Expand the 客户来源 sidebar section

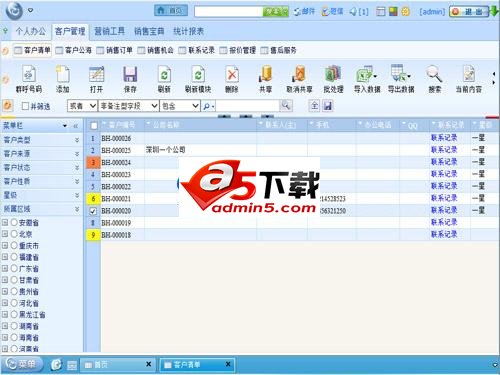click(77, 154)
